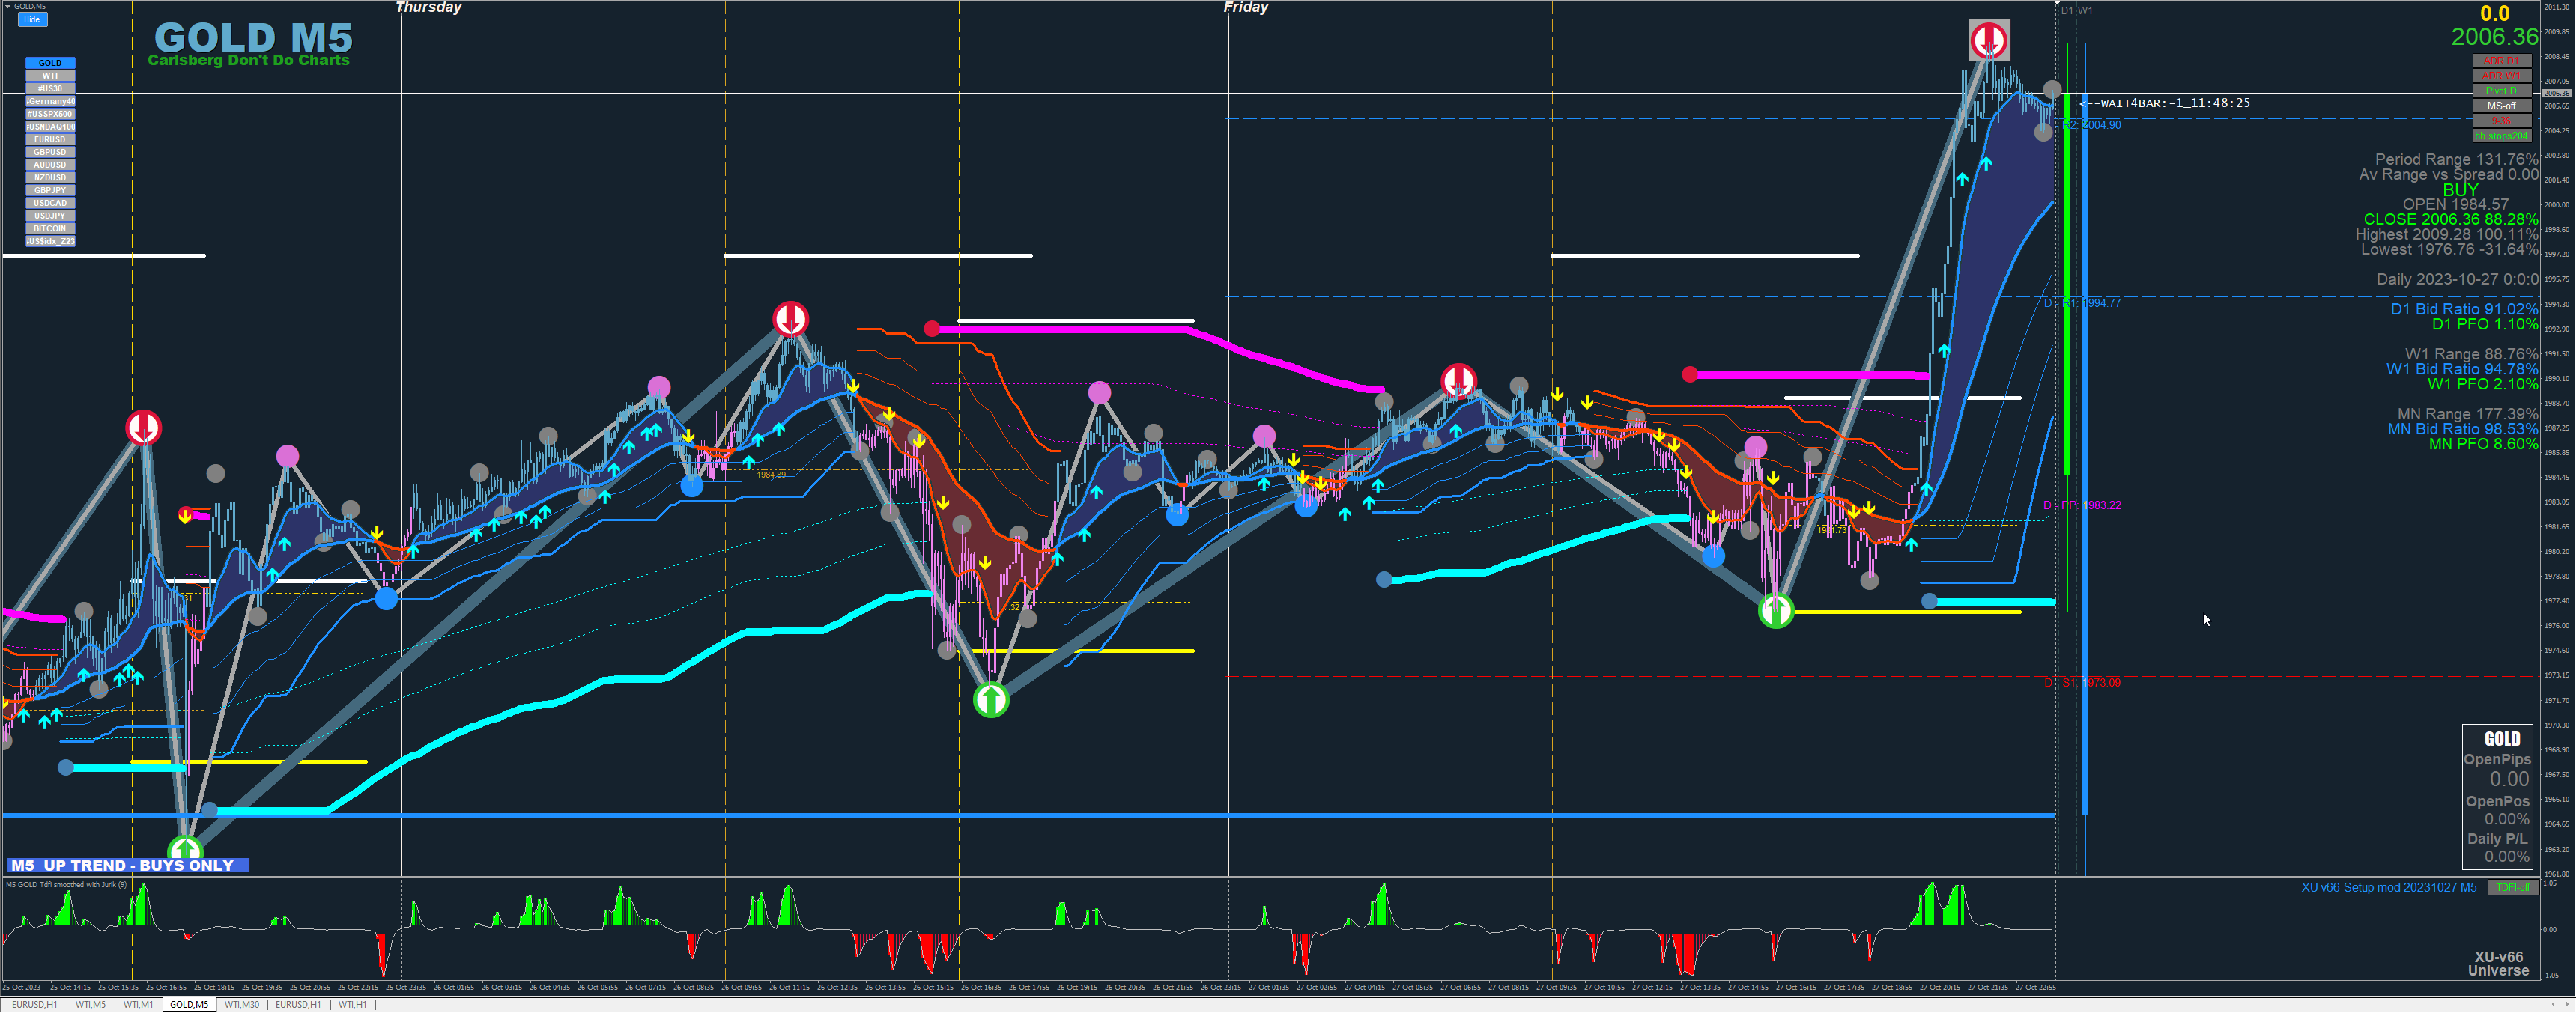Open the WTI,H1 chart tab
This screenshot has height=1013, width=2576.
pyautogui.click(x=352, y=1005)
